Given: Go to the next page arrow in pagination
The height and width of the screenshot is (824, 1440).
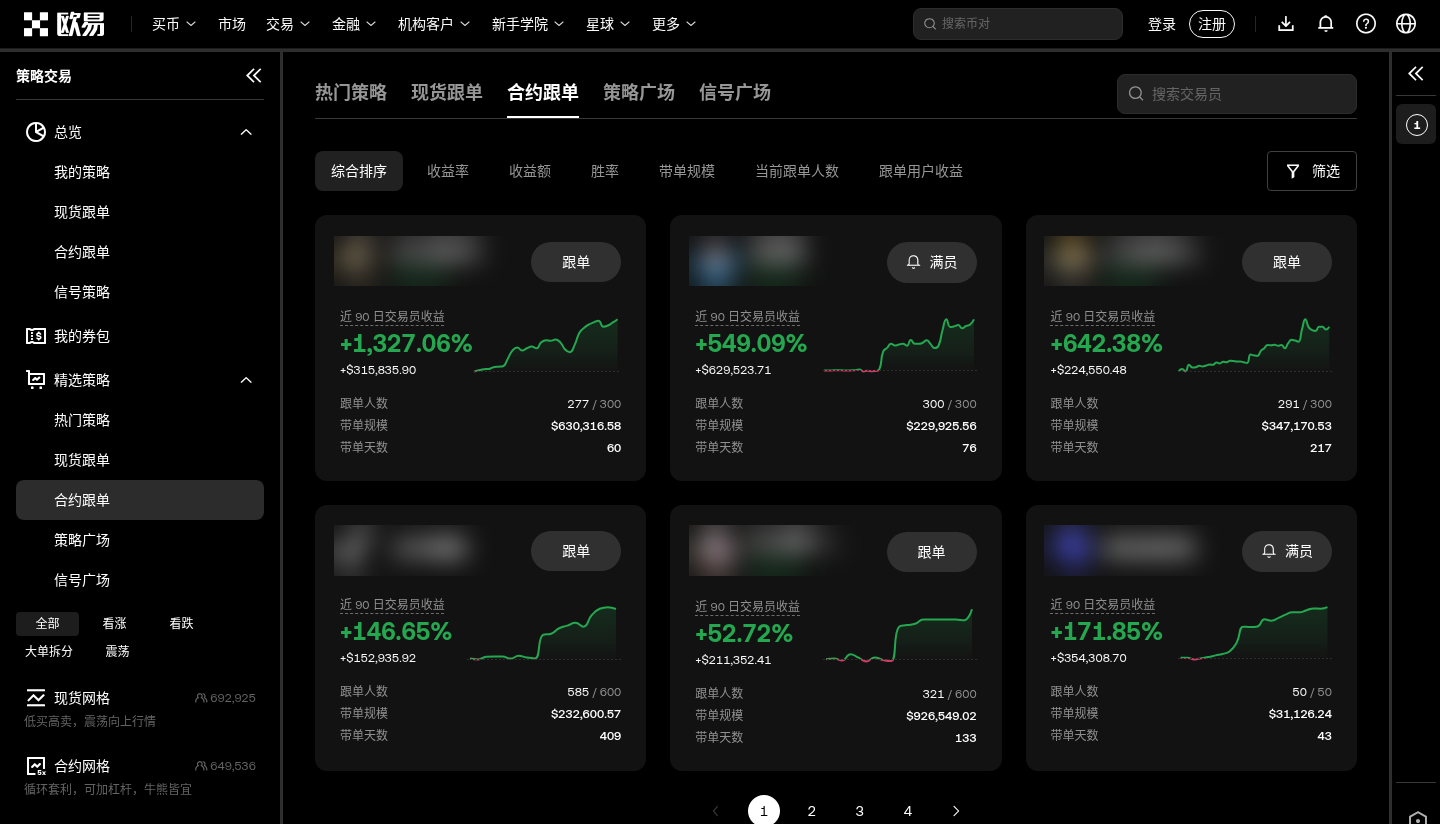Looking at the screenshot, I should [x=956, y=811].
